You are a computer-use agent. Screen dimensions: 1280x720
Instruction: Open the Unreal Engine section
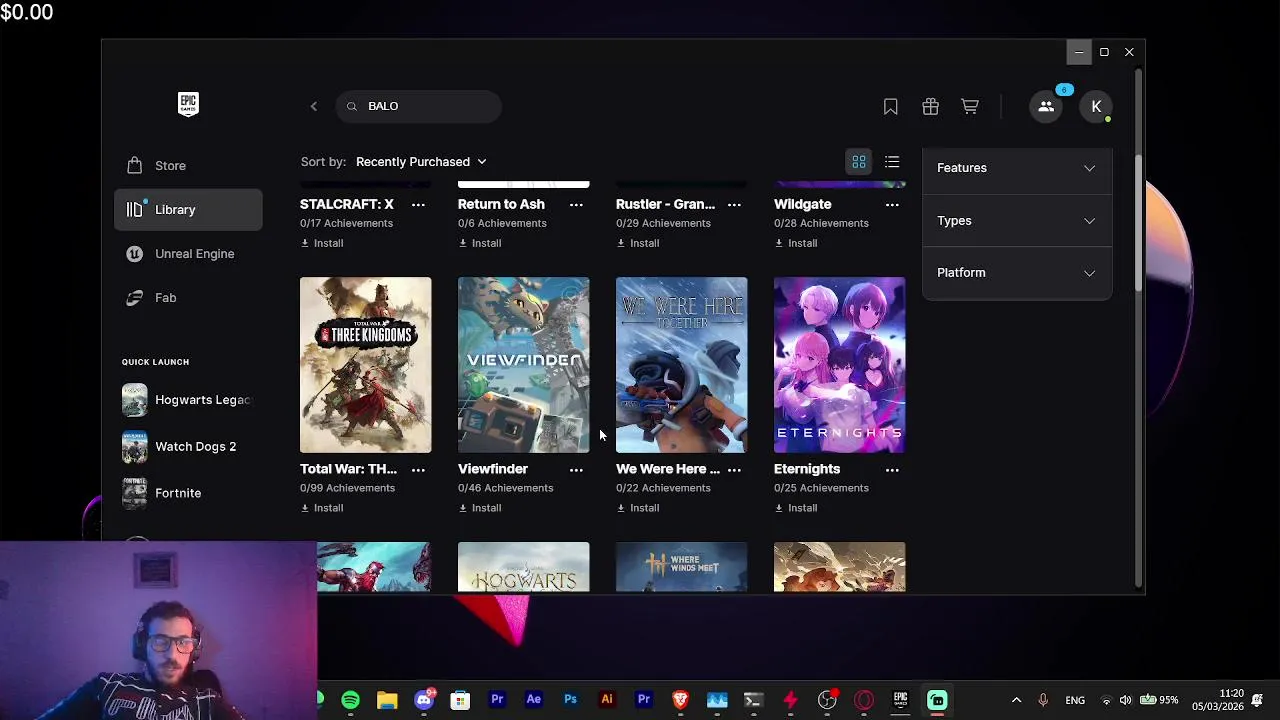(188, 253)
